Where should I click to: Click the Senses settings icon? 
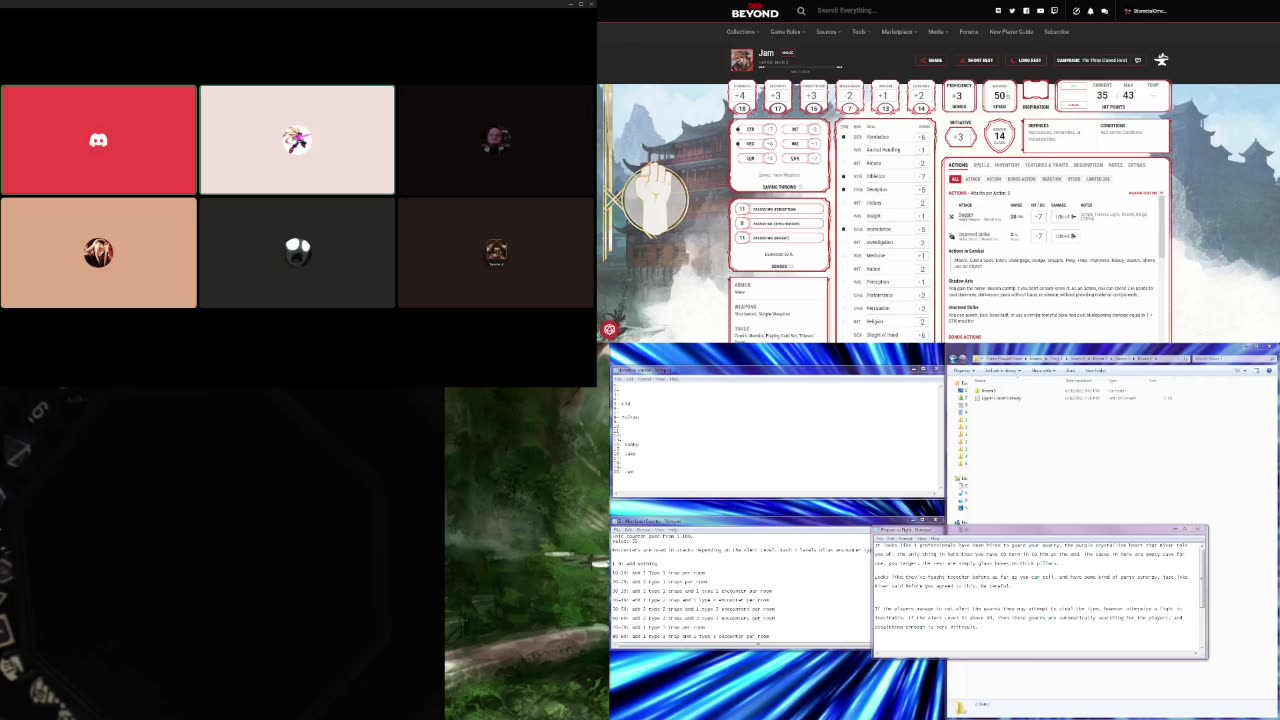pyautogui.click(x=790, y=266)
